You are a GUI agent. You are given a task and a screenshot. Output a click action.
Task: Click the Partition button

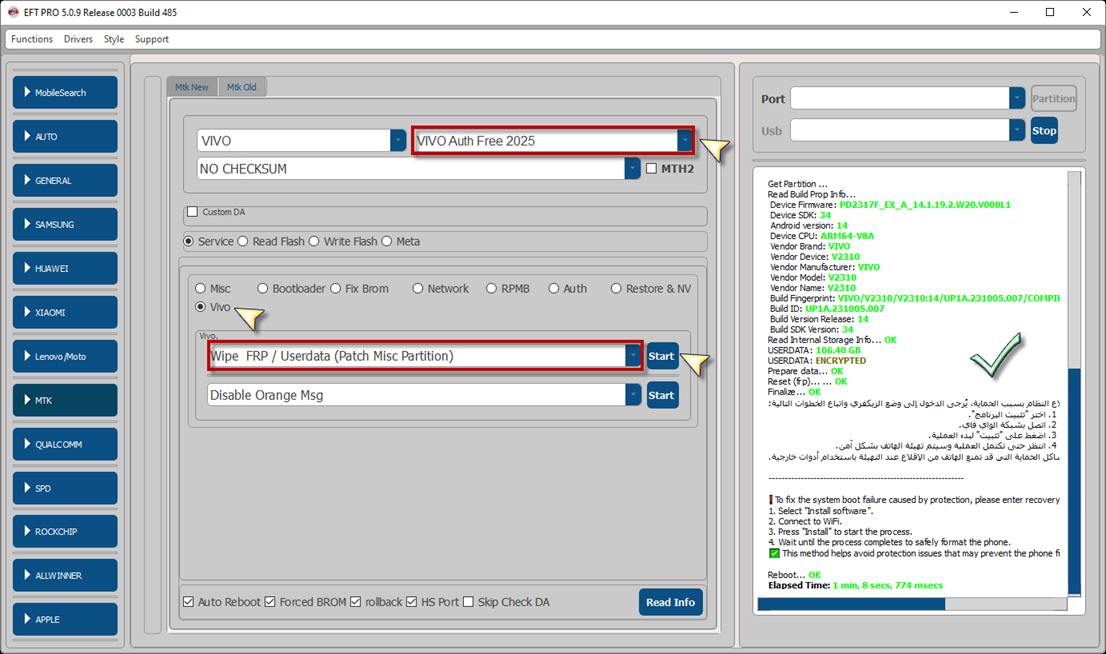(x=1053, y=98)
